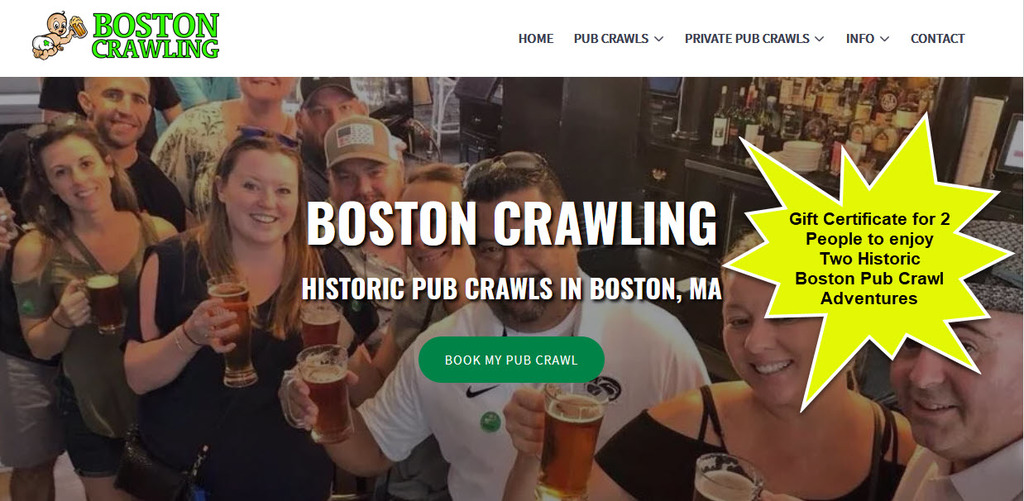
Task: Click the Book My Pub Crawl button
Action: 511,360
